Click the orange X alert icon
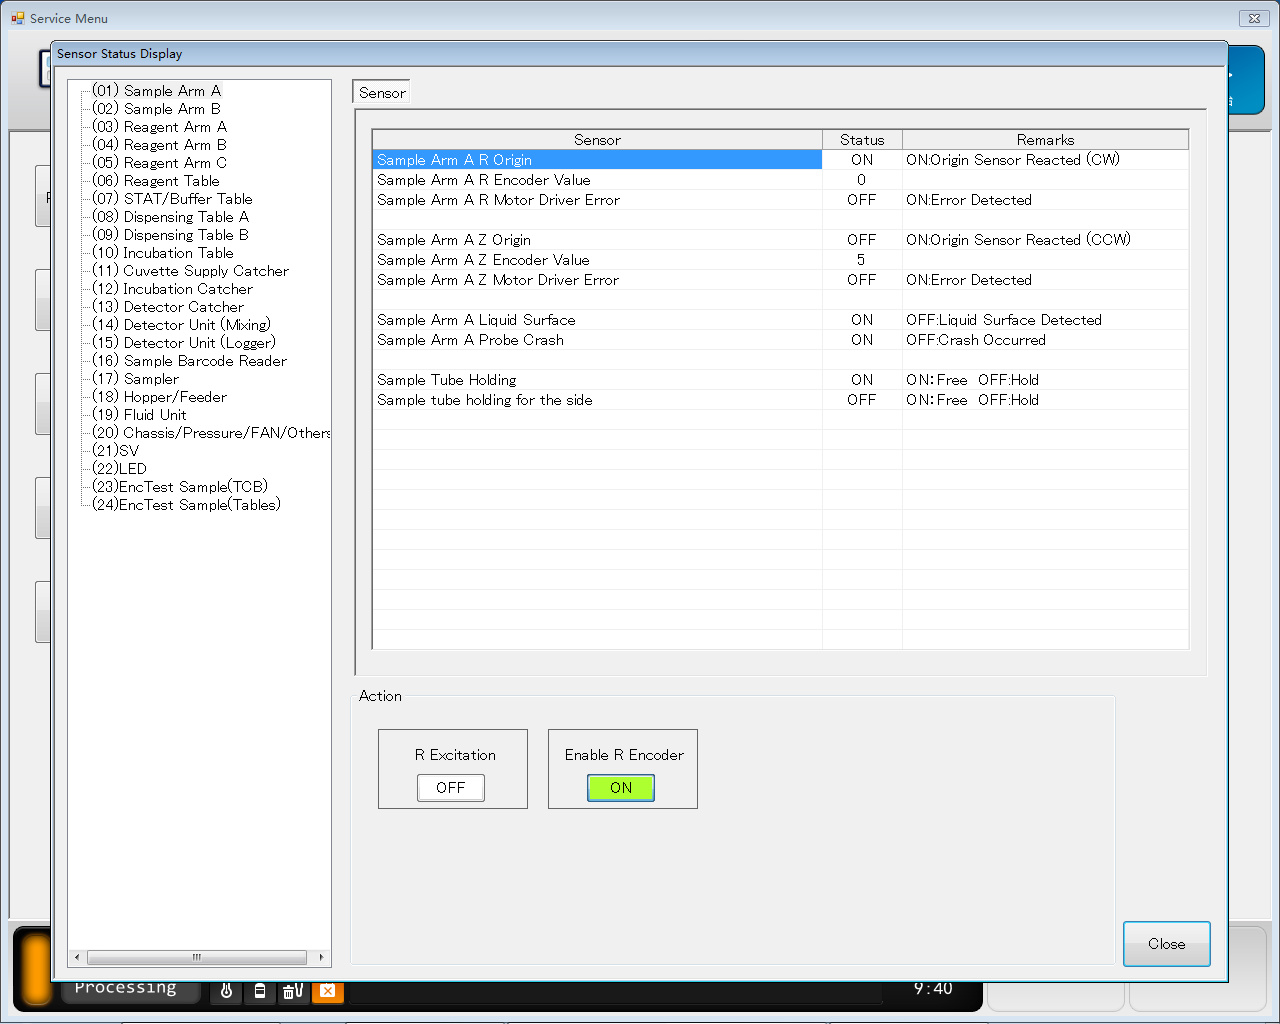The width and height of the screenshot is (1280, 1024). pos(327,991)
